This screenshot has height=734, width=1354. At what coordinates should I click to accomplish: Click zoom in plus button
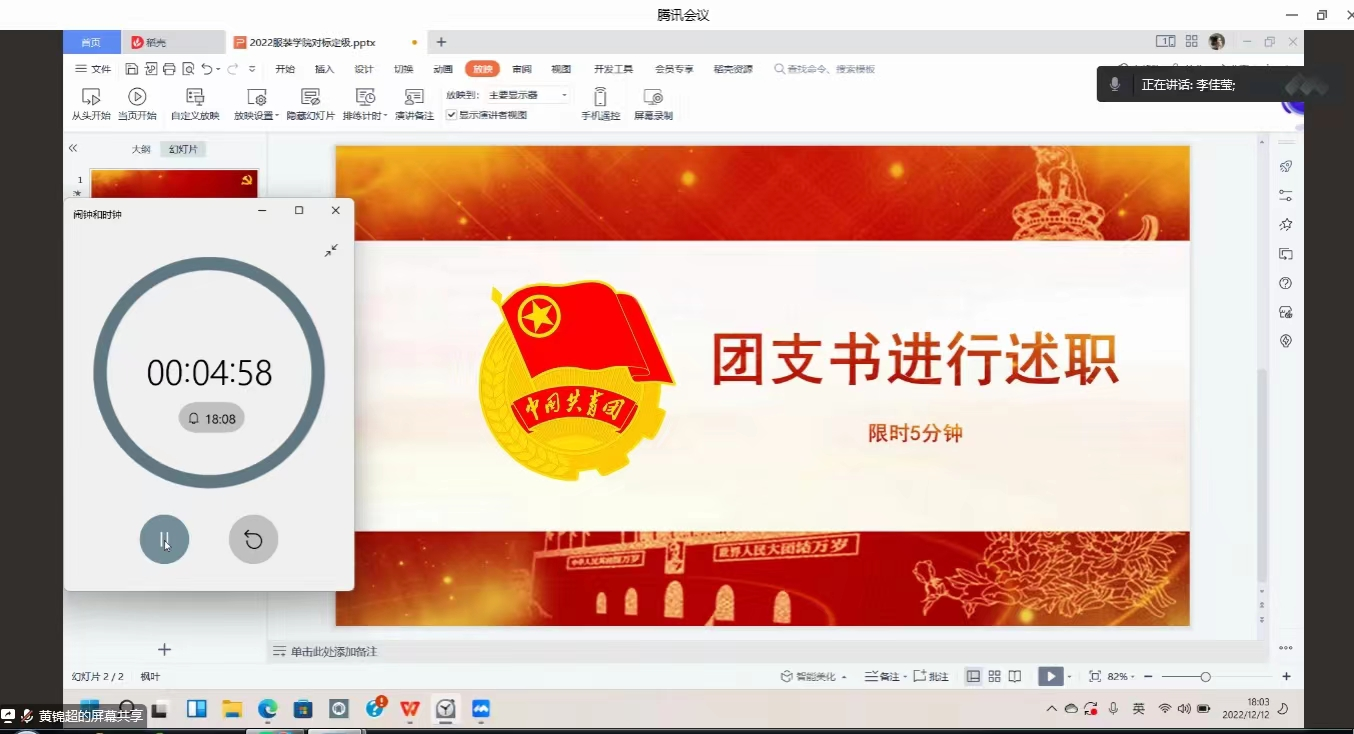[x=1286, y=677]
